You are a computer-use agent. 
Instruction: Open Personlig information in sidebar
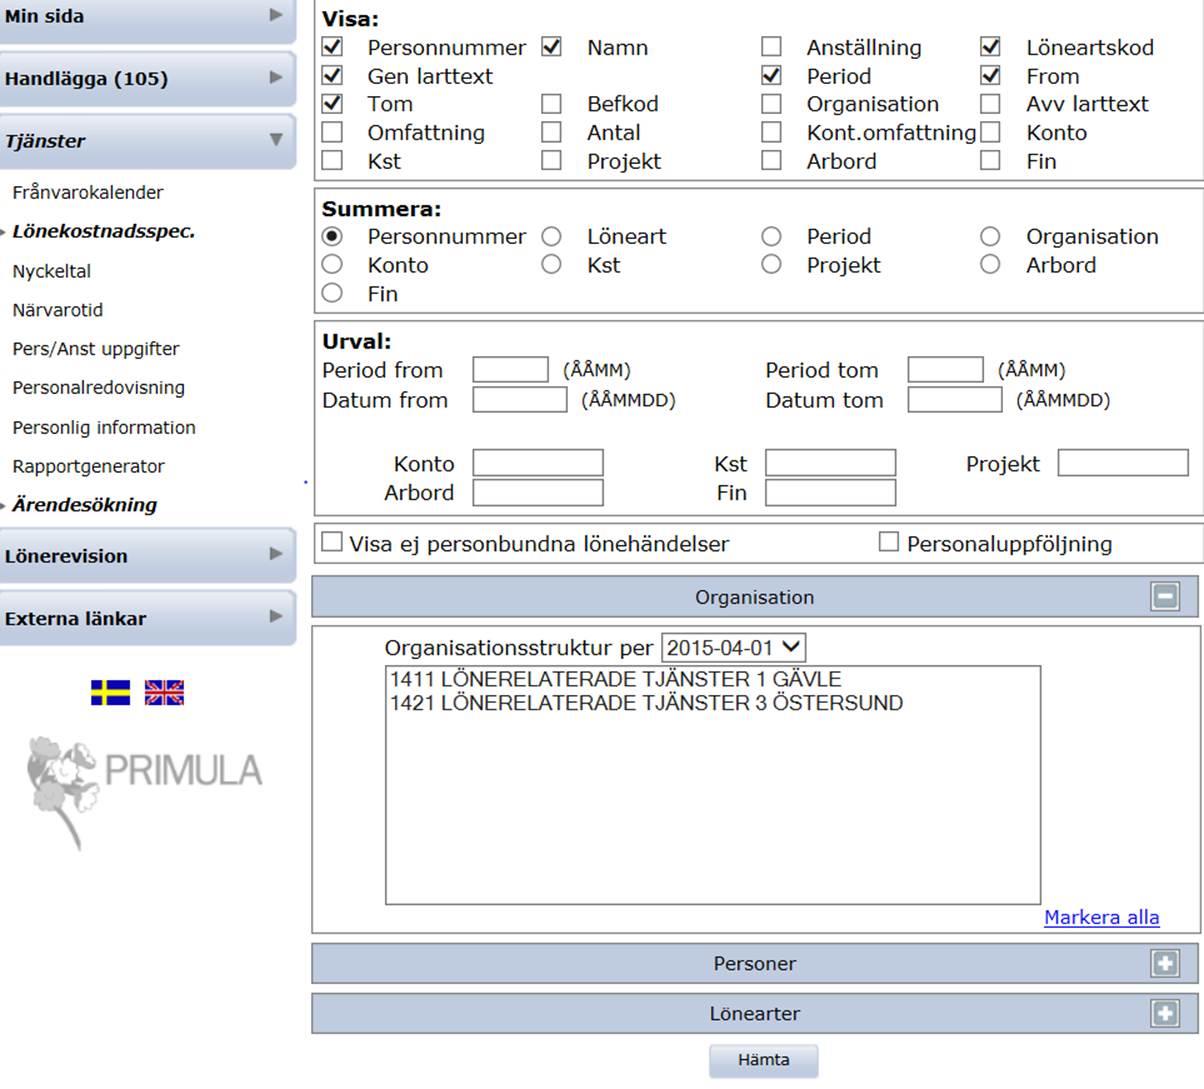point(104,428)
